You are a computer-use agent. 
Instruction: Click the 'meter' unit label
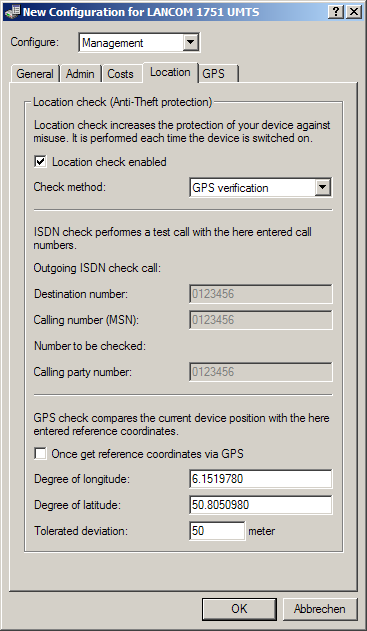coord(262,531)
